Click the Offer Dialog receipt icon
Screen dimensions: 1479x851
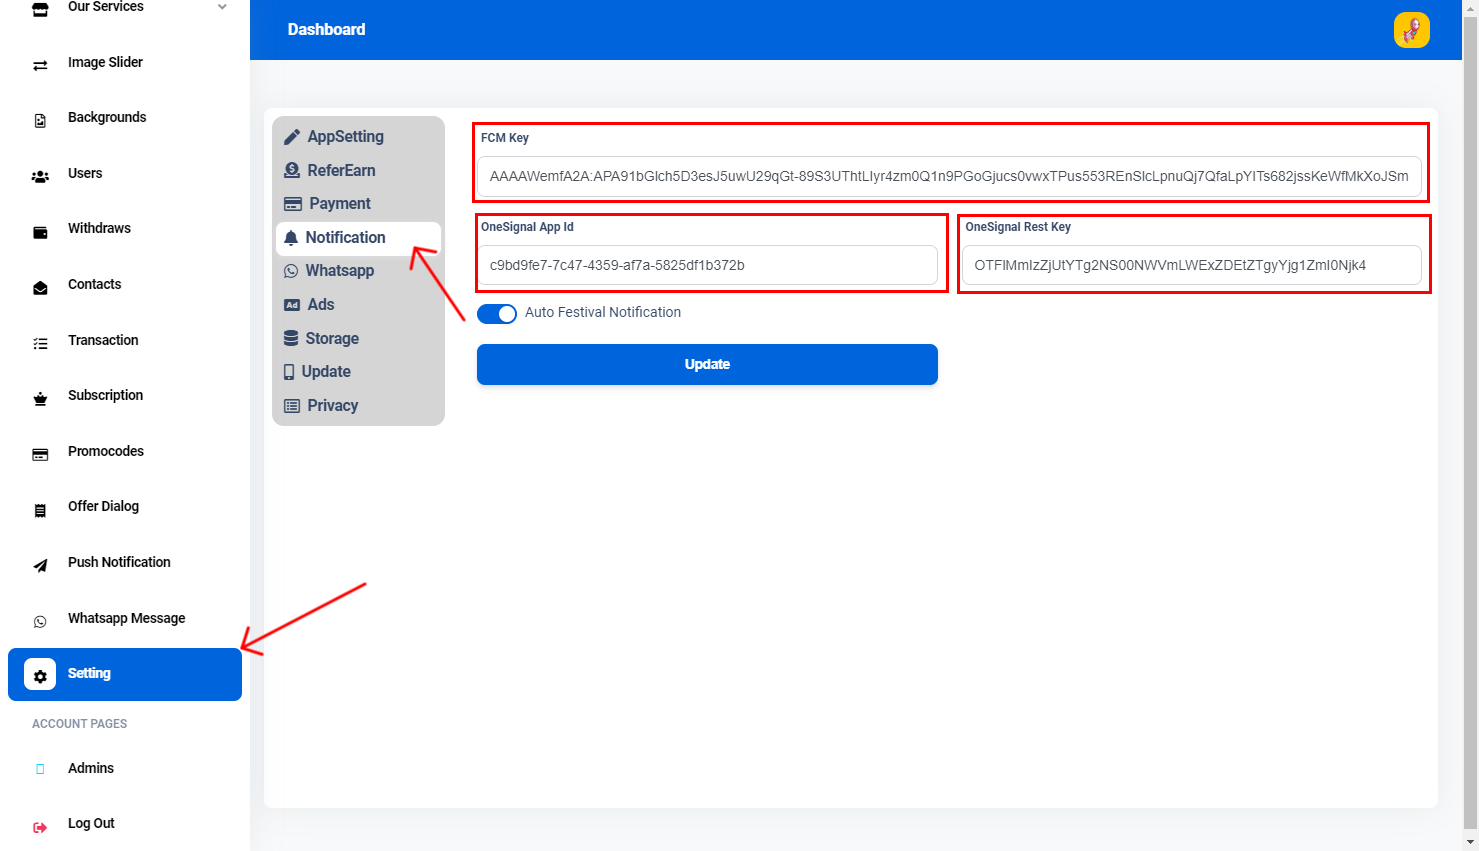pos(40,510)
